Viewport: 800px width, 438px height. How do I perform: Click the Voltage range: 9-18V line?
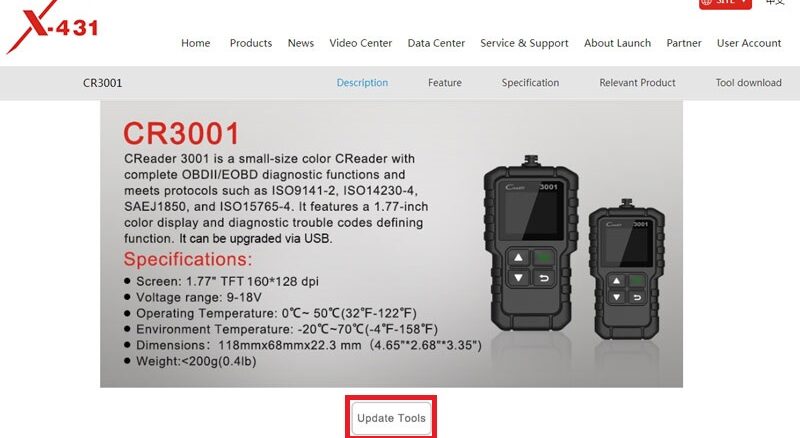point(193,297)
